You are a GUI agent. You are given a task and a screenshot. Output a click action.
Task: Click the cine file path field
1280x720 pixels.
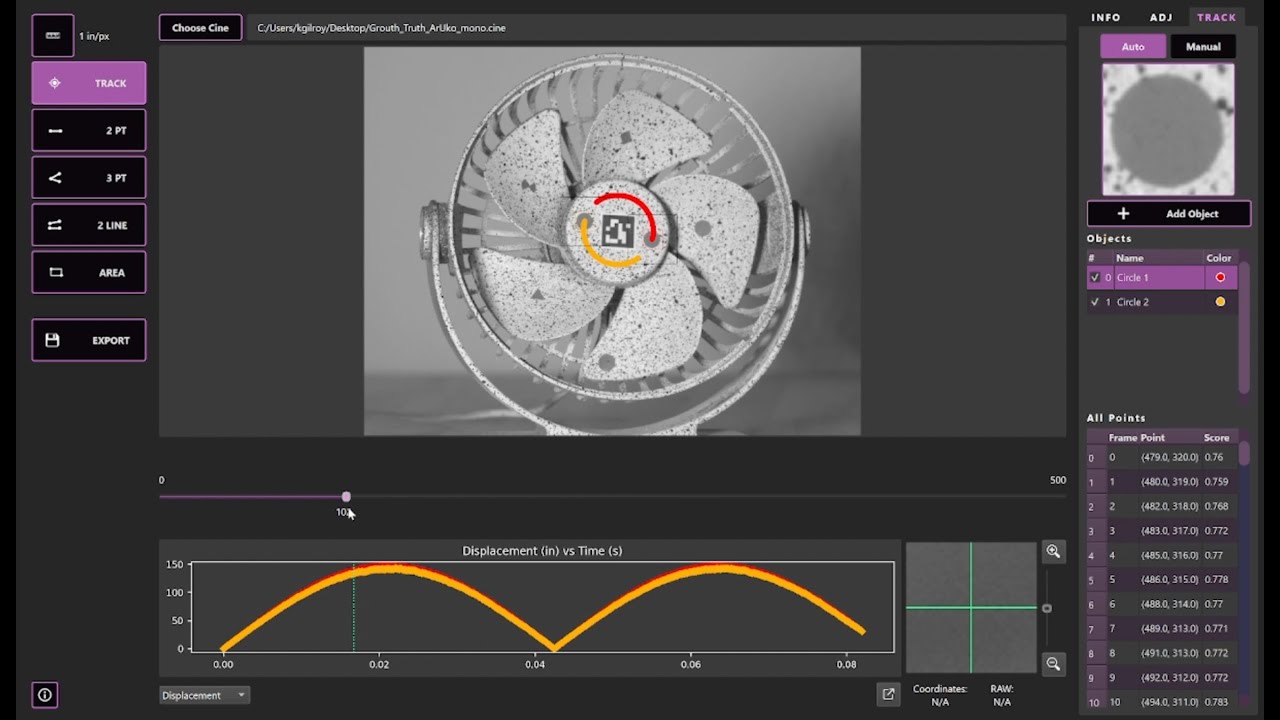[x=658, y=28]
